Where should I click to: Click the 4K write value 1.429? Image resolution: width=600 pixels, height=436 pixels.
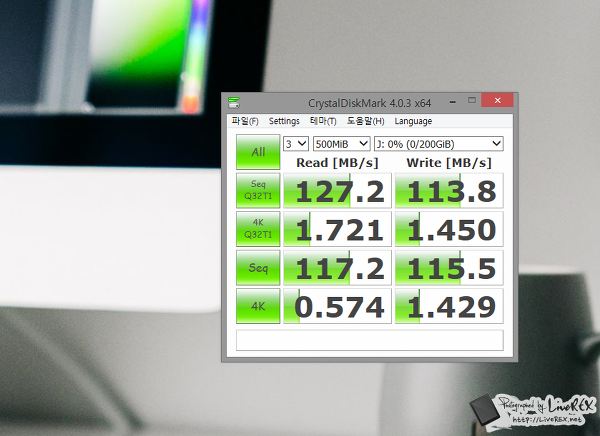click(449, 306)
